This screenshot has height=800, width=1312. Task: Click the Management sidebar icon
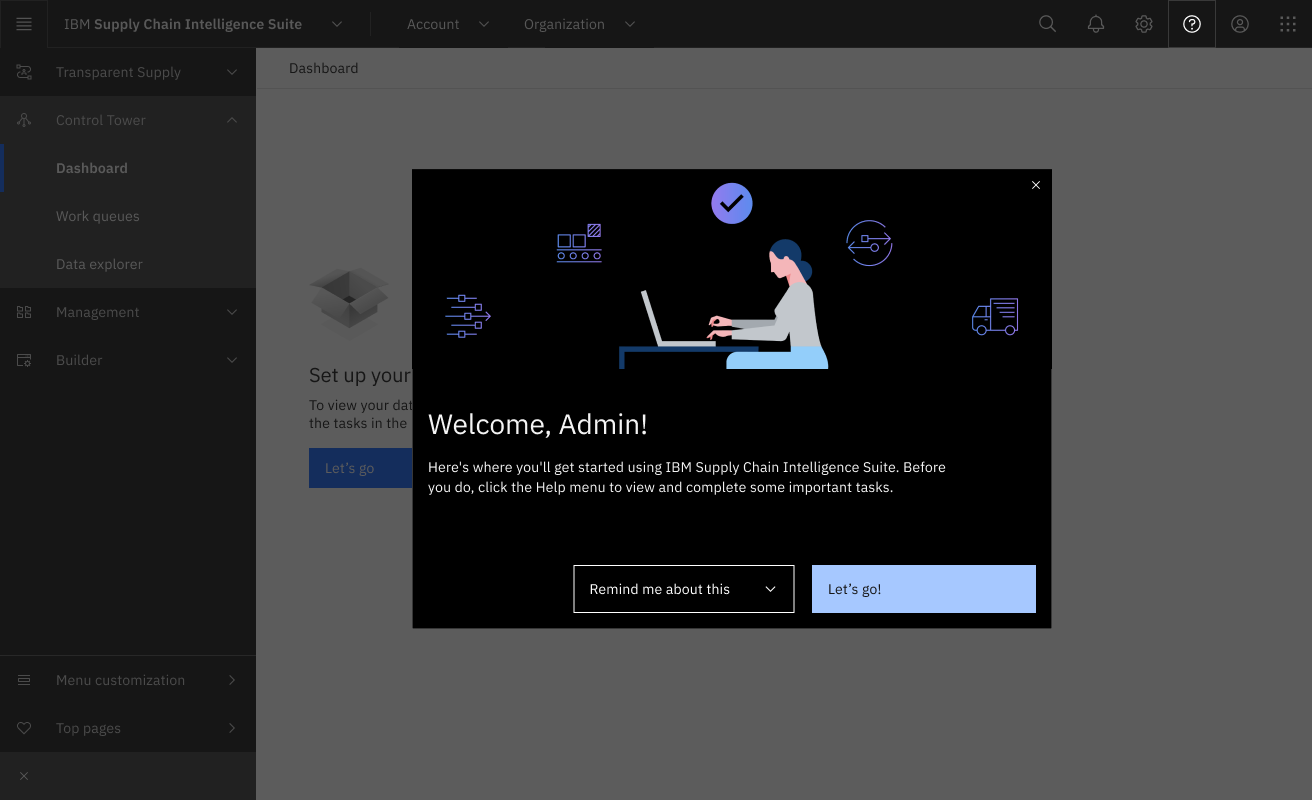point(24,312)
